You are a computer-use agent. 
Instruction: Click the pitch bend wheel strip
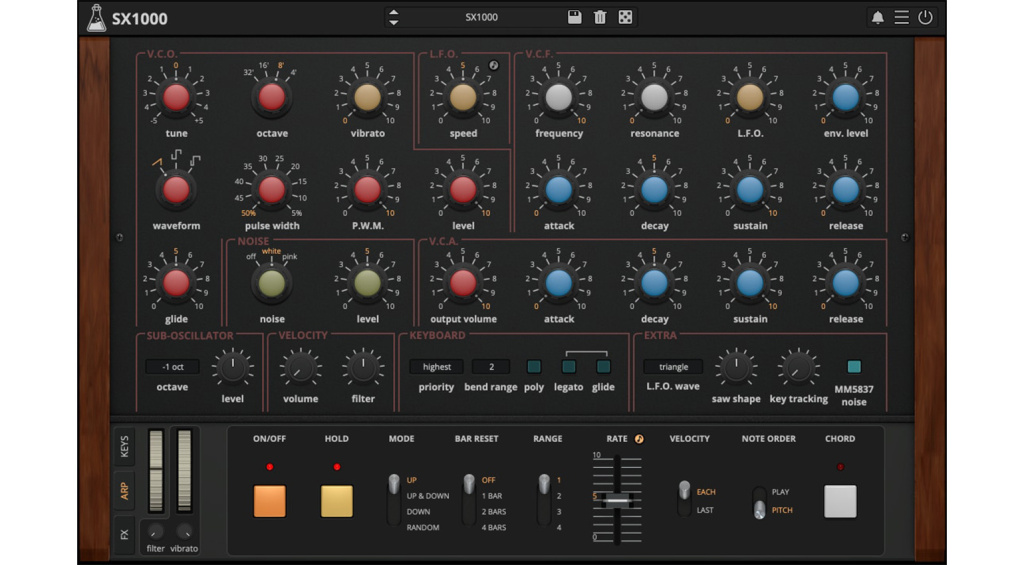coord(156,470)
